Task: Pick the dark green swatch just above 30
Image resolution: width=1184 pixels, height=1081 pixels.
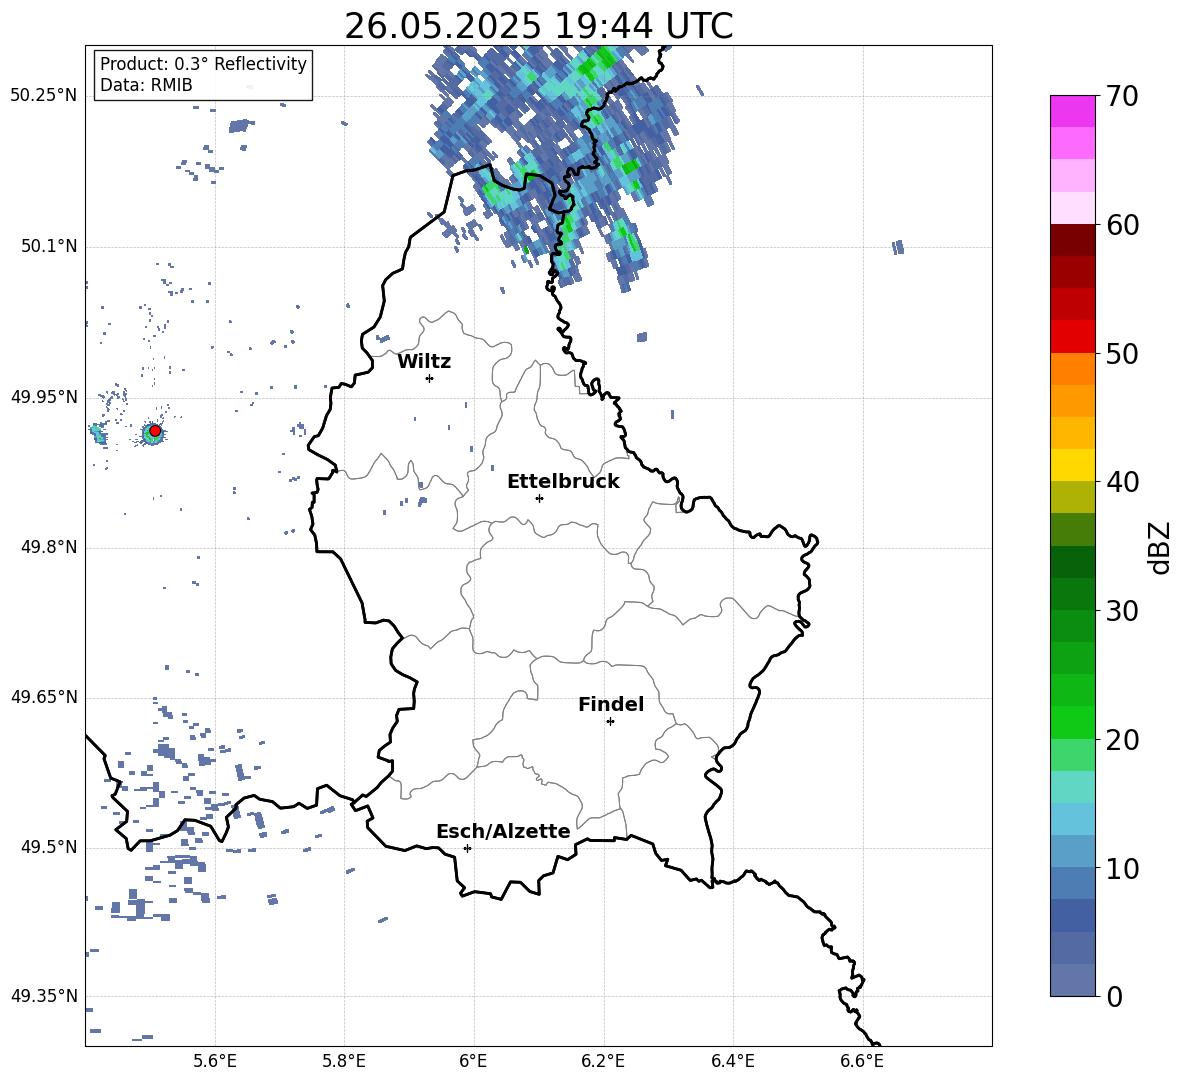Action: 1072,594
